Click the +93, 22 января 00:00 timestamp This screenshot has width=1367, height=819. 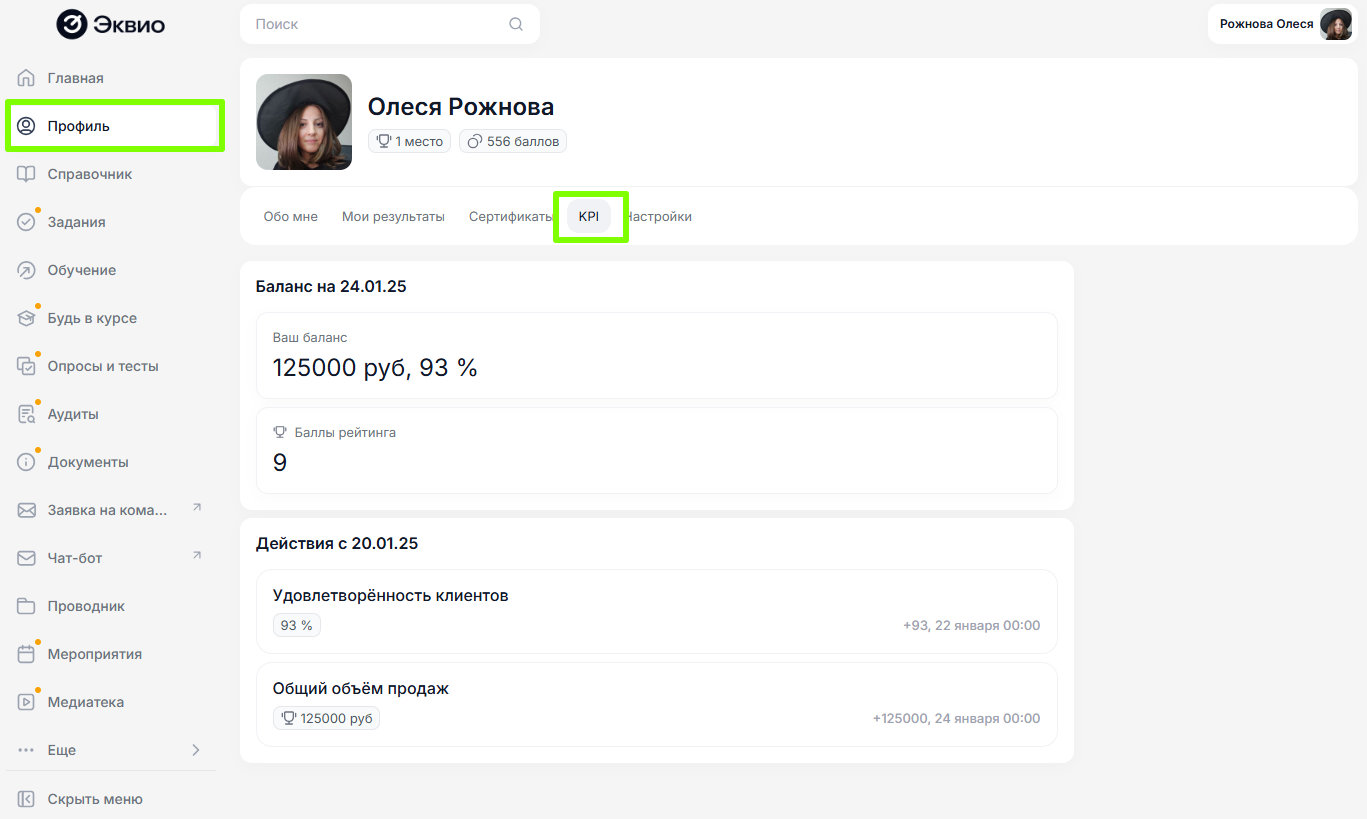(x=971, y=625)
